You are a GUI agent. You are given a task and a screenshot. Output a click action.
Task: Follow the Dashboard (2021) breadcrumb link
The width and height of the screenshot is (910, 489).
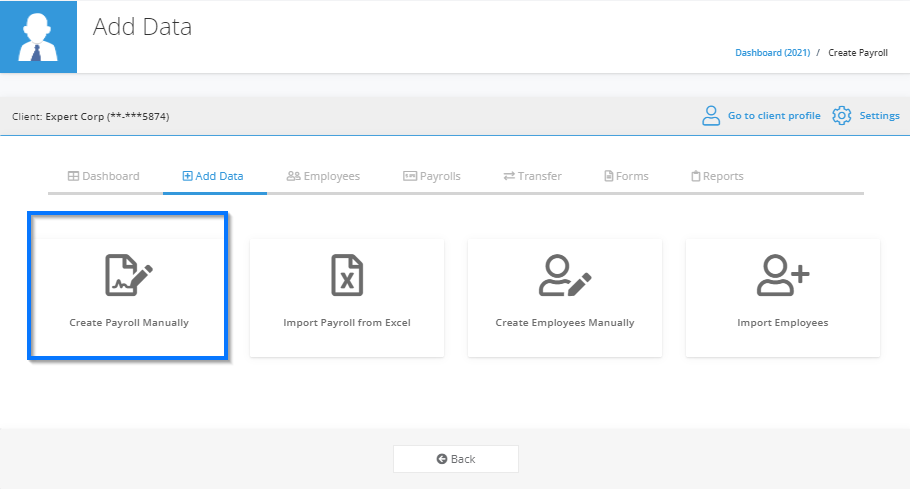coord(772,53)
